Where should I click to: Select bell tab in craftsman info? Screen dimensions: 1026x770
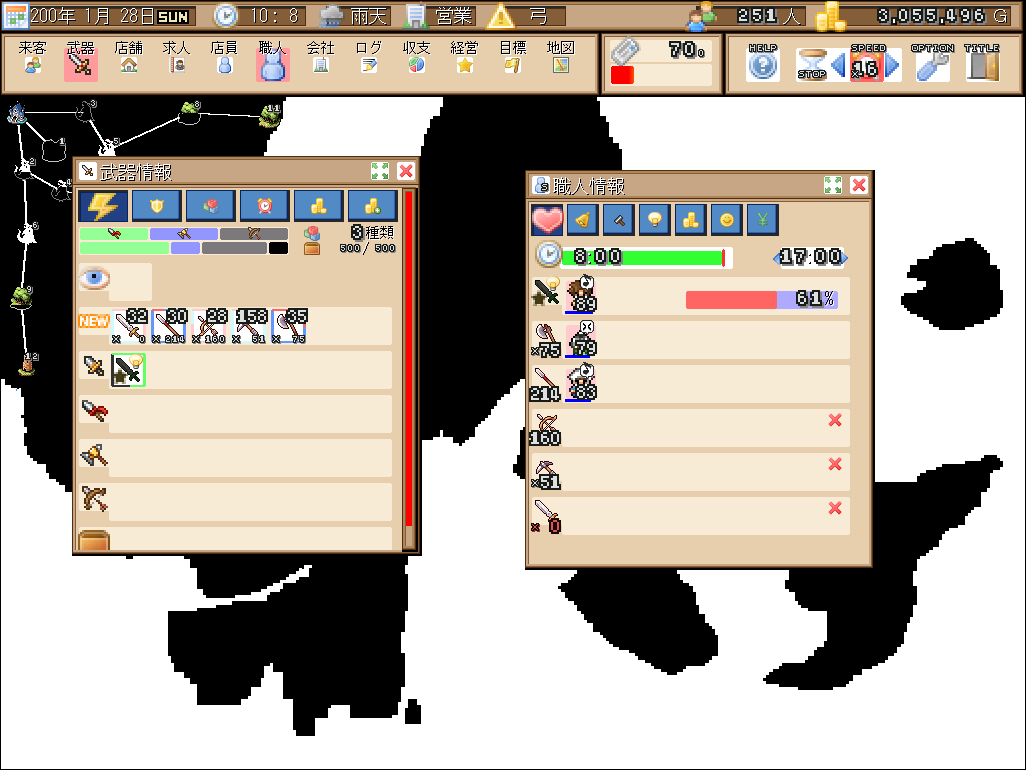click(583, 220)
